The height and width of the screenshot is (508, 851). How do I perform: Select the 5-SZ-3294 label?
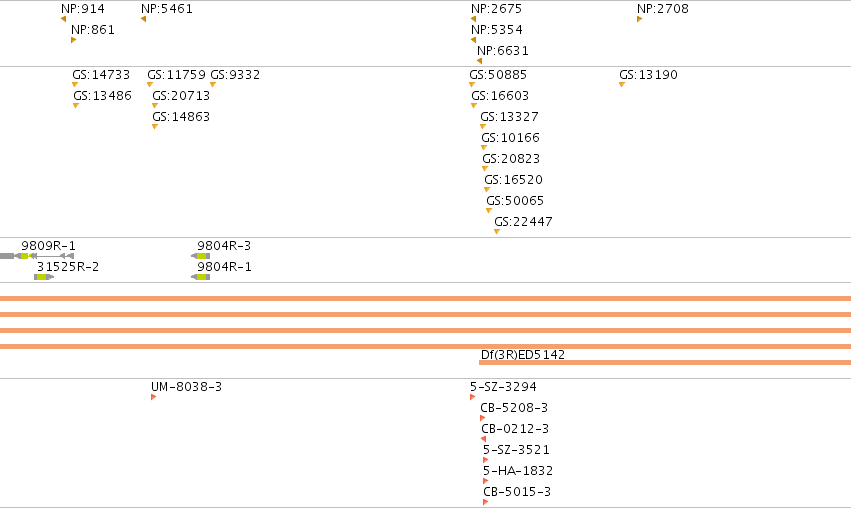[x=503, y=387]
